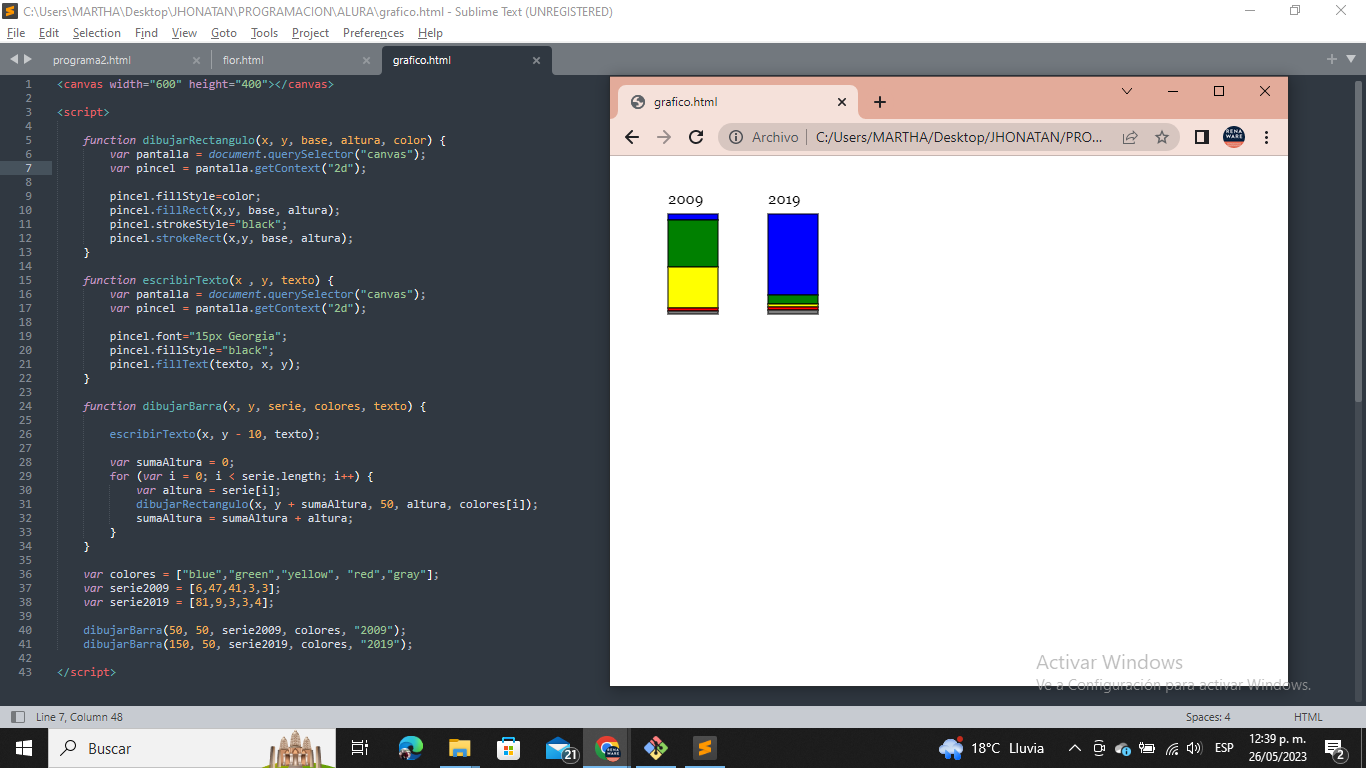Image resolution: width=1366 pixels, height=768 pixels.
Task: Click the editor vertical scrollbar
Action: pos(1359,240)
